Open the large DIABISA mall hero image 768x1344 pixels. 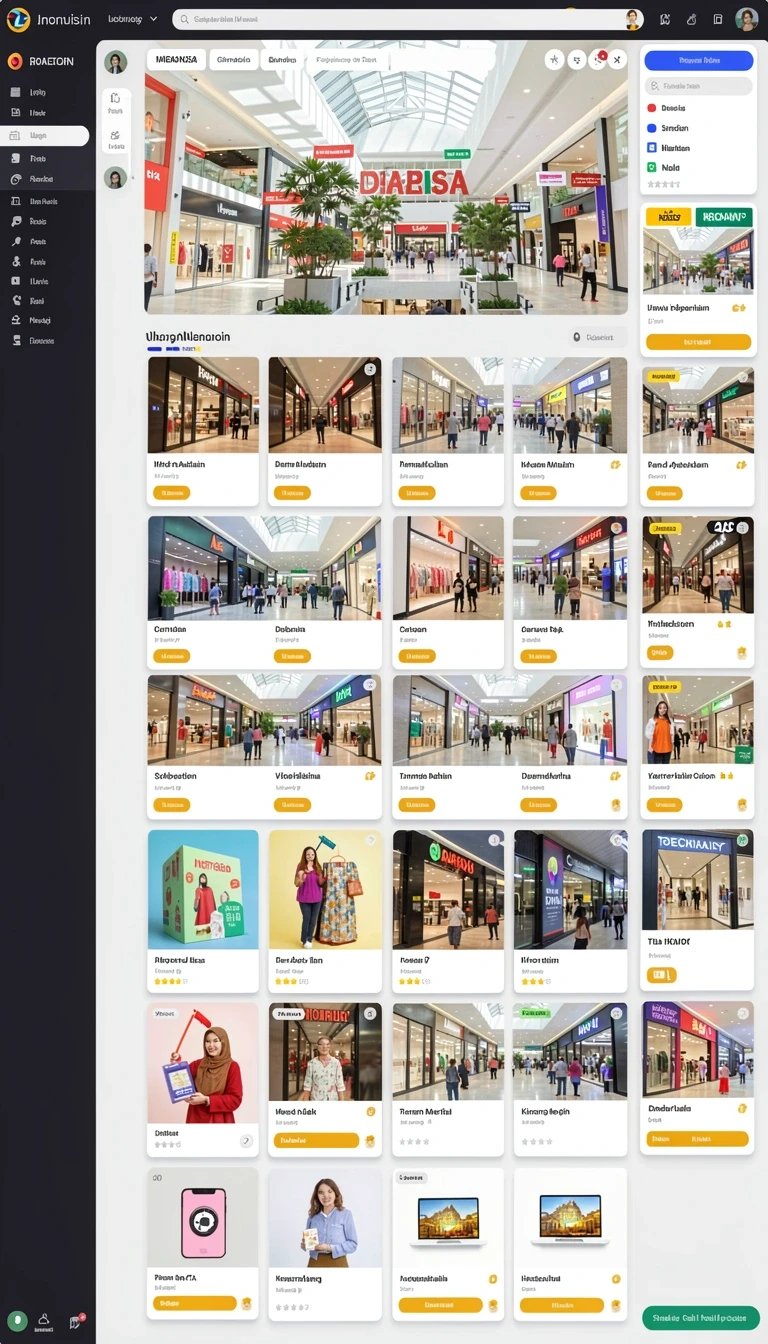click(386, 180)
